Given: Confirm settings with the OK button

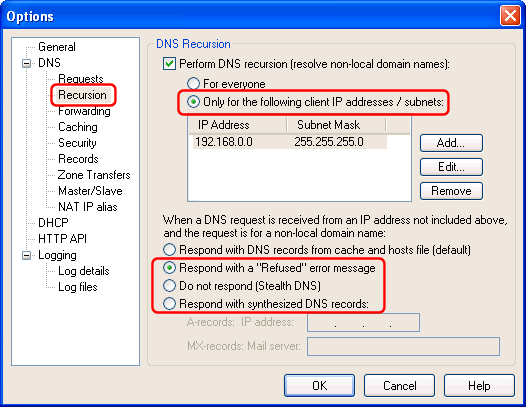Looking at the screenshot, I should [x=319, y=386].
